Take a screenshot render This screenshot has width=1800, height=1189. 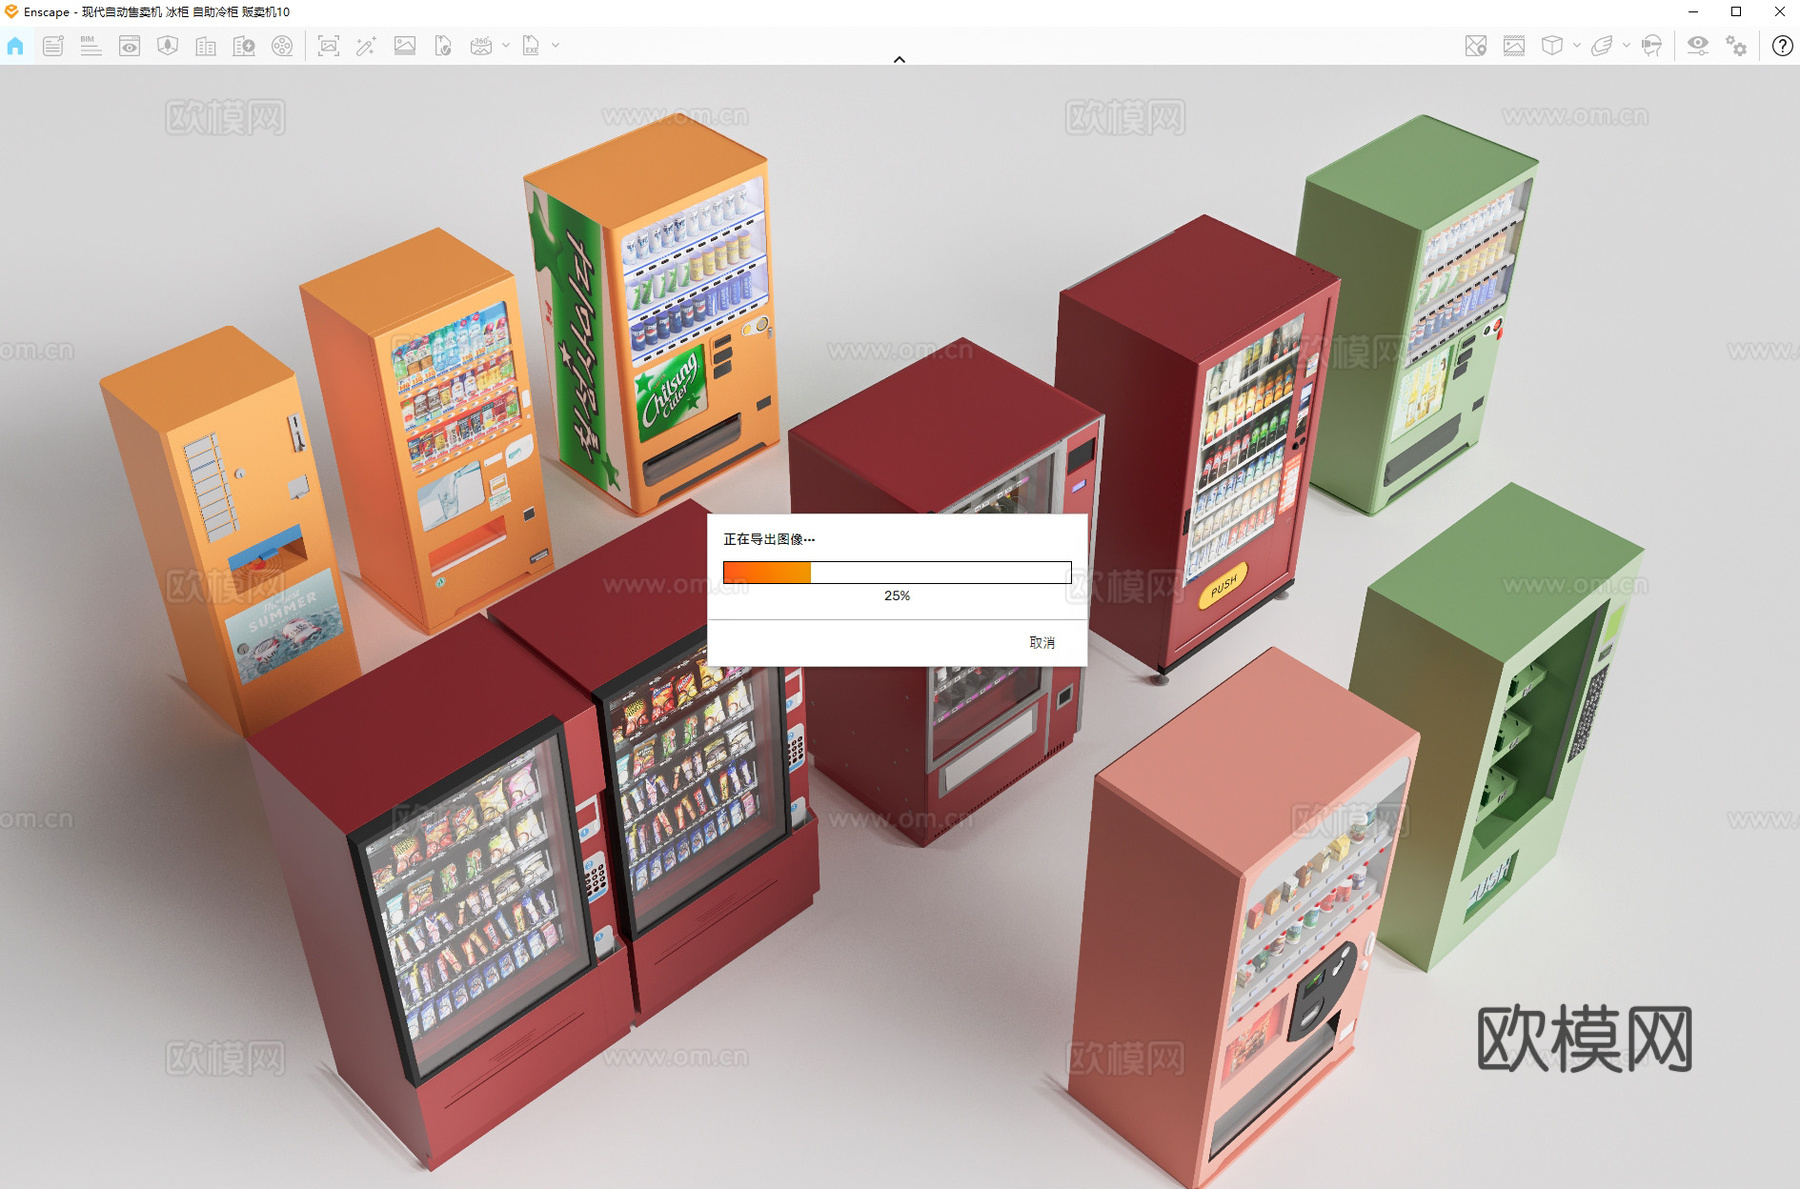(x=328, y=46)
